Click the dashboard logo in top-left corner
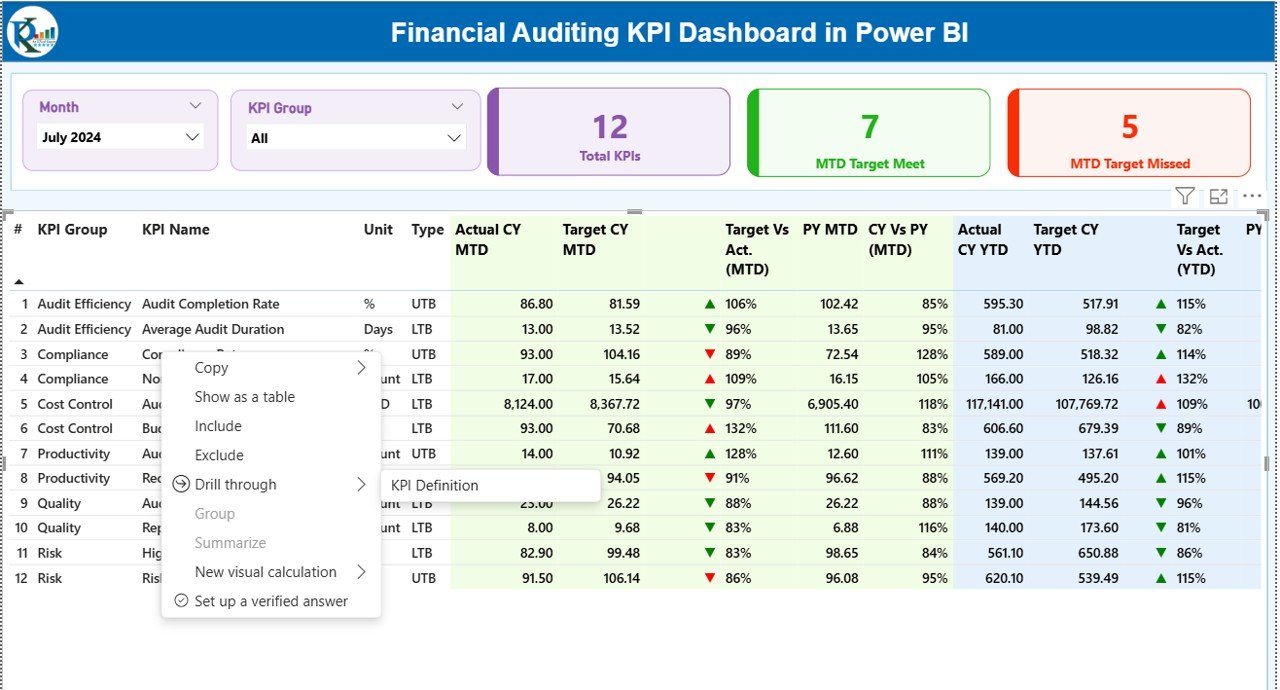The width and height of the screenshot is (1280, 690). 32,32
